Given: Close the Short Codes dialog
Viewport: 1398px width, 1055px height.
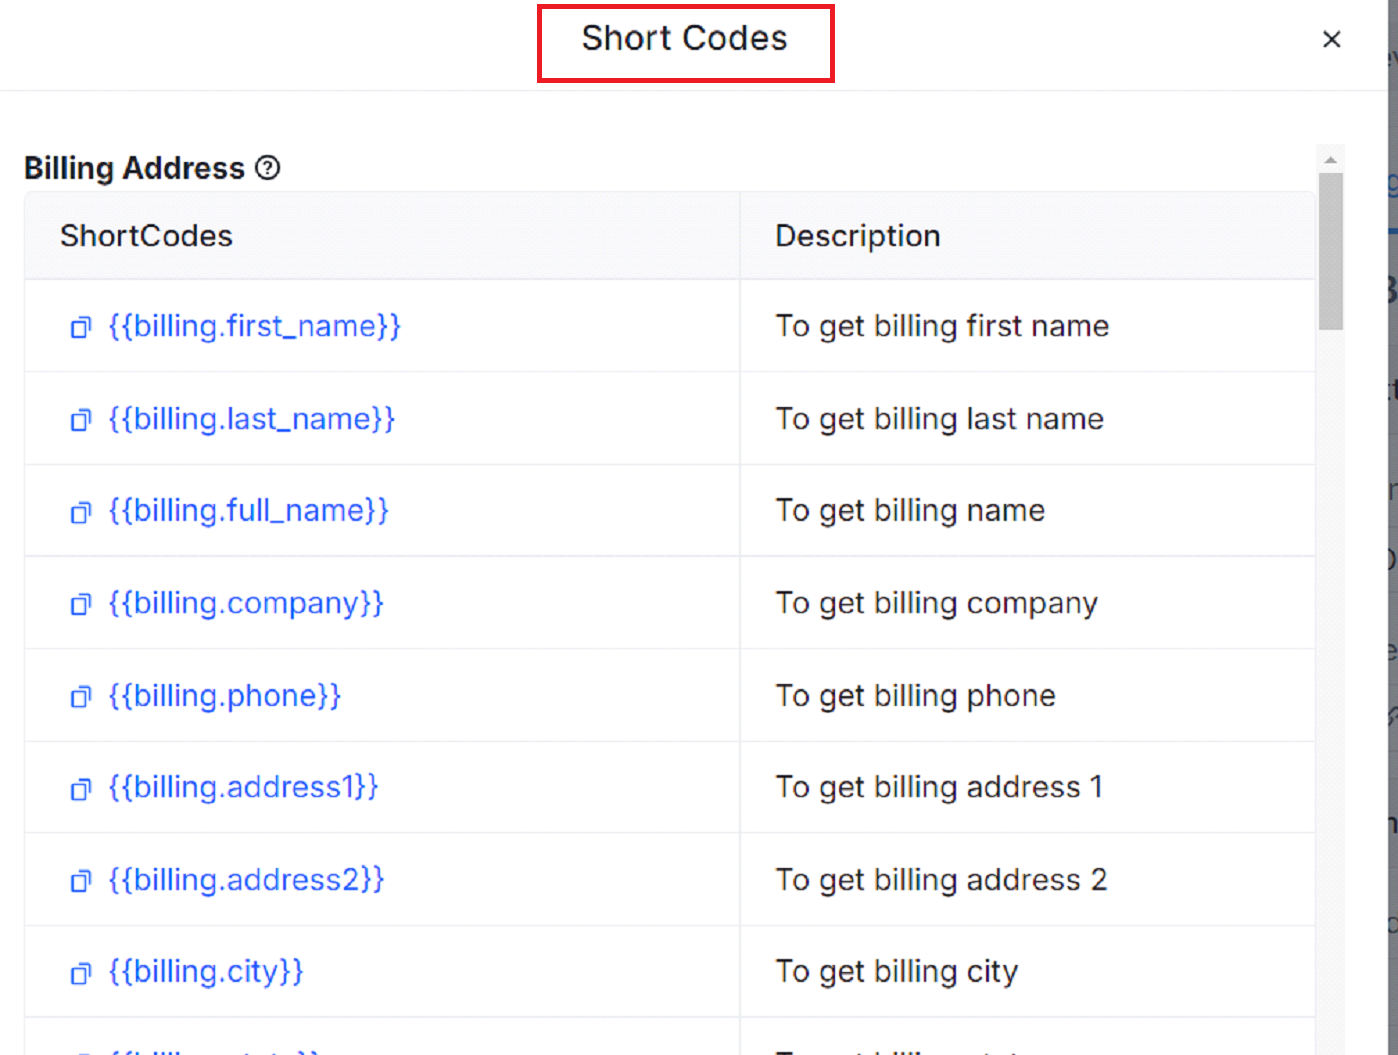Looking at the screenshot, I should tap(1331, 39).
